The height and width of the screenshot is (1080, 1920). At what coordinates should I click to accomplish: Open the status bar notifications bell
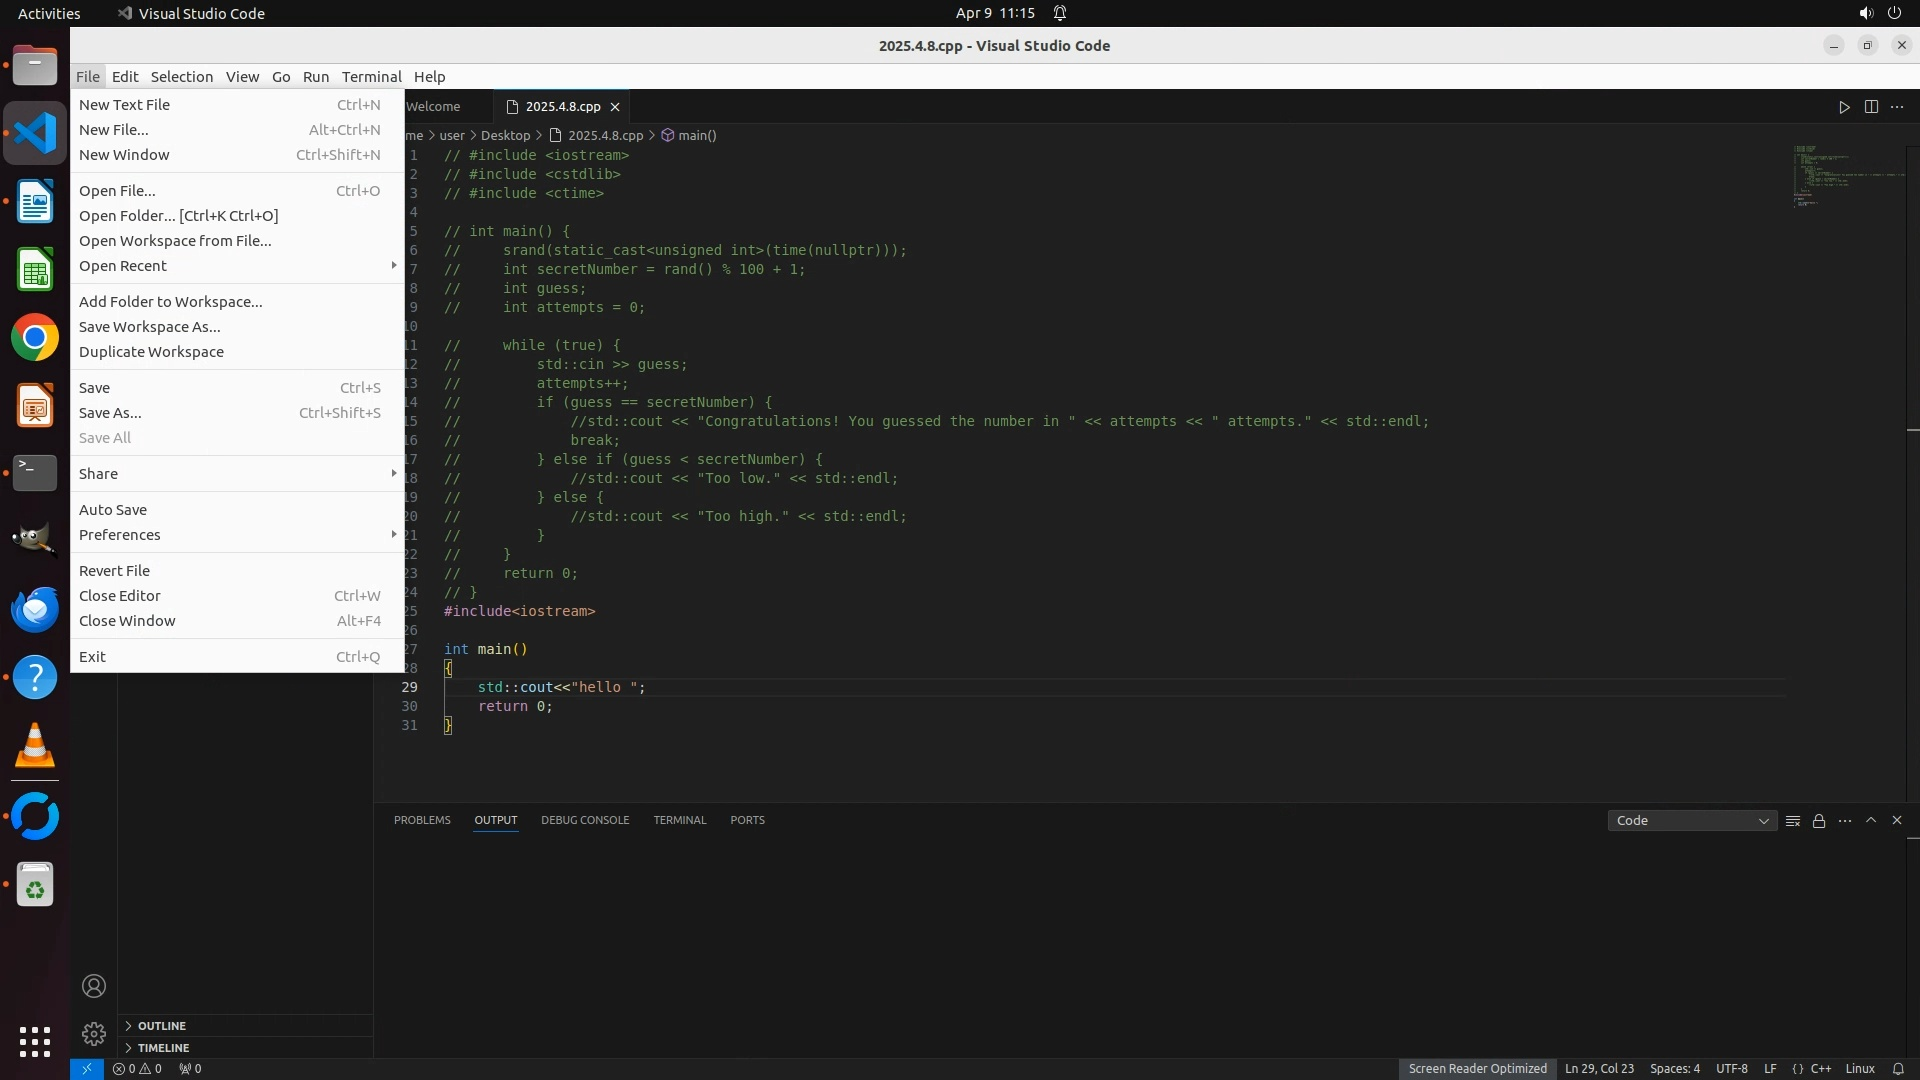coord(1898,1068)
